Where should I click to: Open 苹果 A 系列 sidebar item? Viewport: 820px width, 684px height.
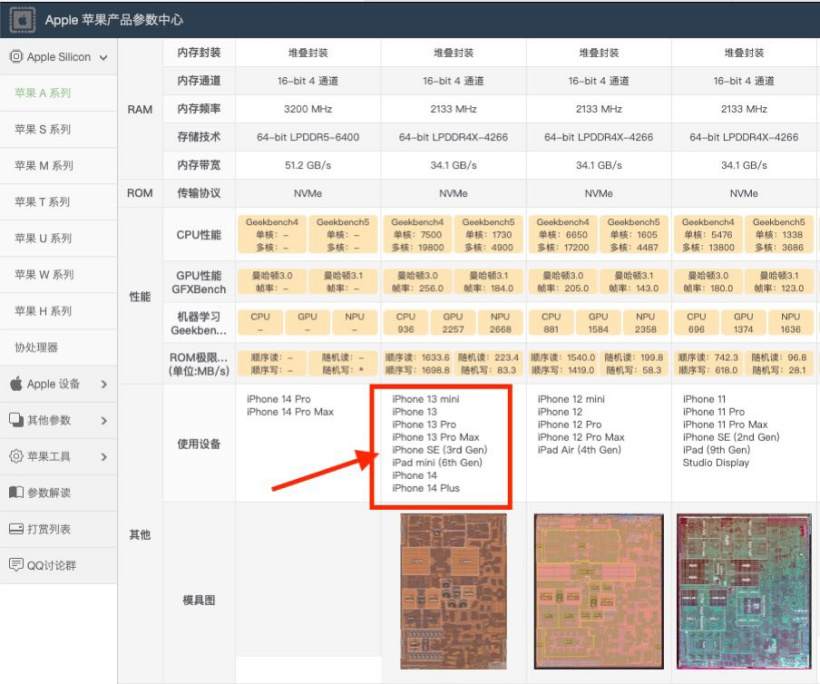coord(42,93)
